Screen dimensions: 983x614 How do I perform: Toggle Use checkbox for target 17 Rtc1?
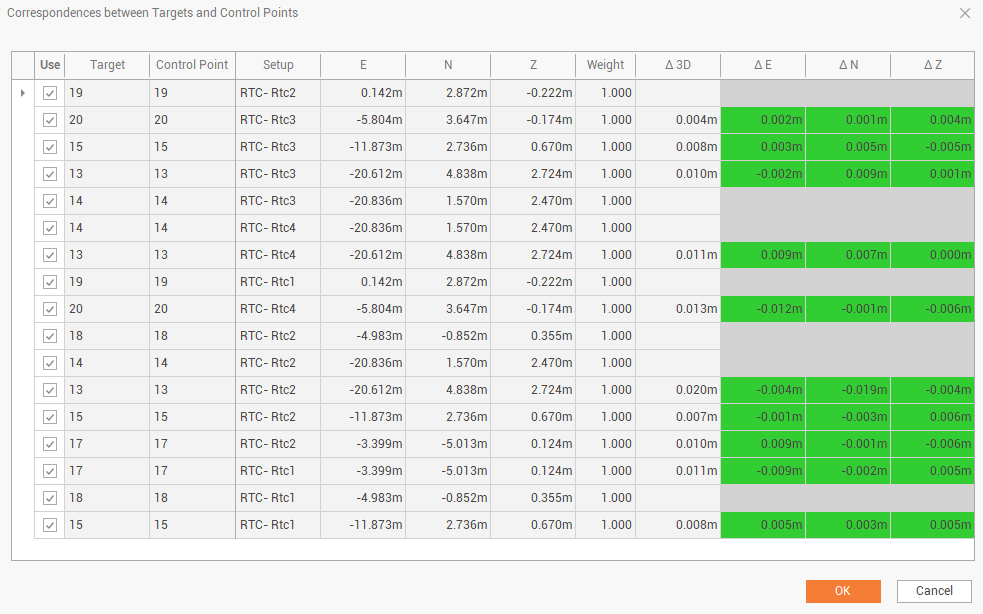click(50, 471)
